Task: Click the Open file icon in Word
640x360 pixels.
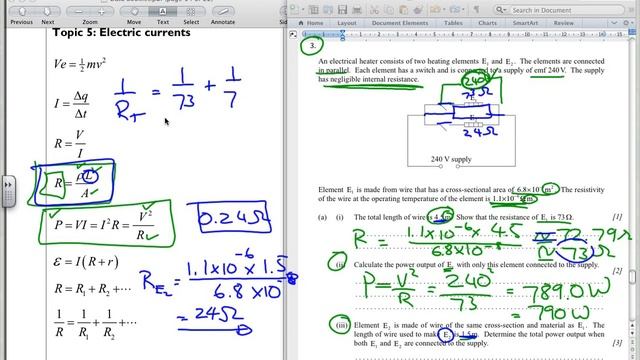Action: tap(328, 10)
